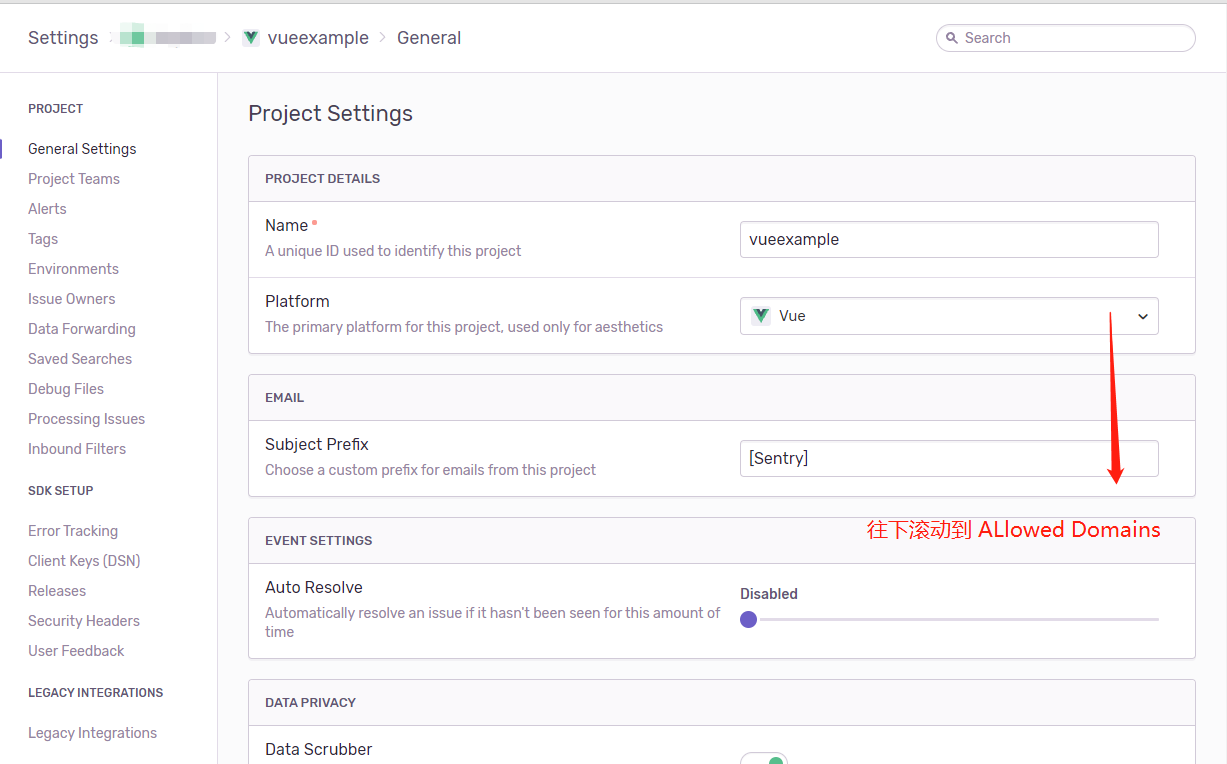
Task: Open Security Headers page
Action: pyautogui.click(x=84, y=621)
